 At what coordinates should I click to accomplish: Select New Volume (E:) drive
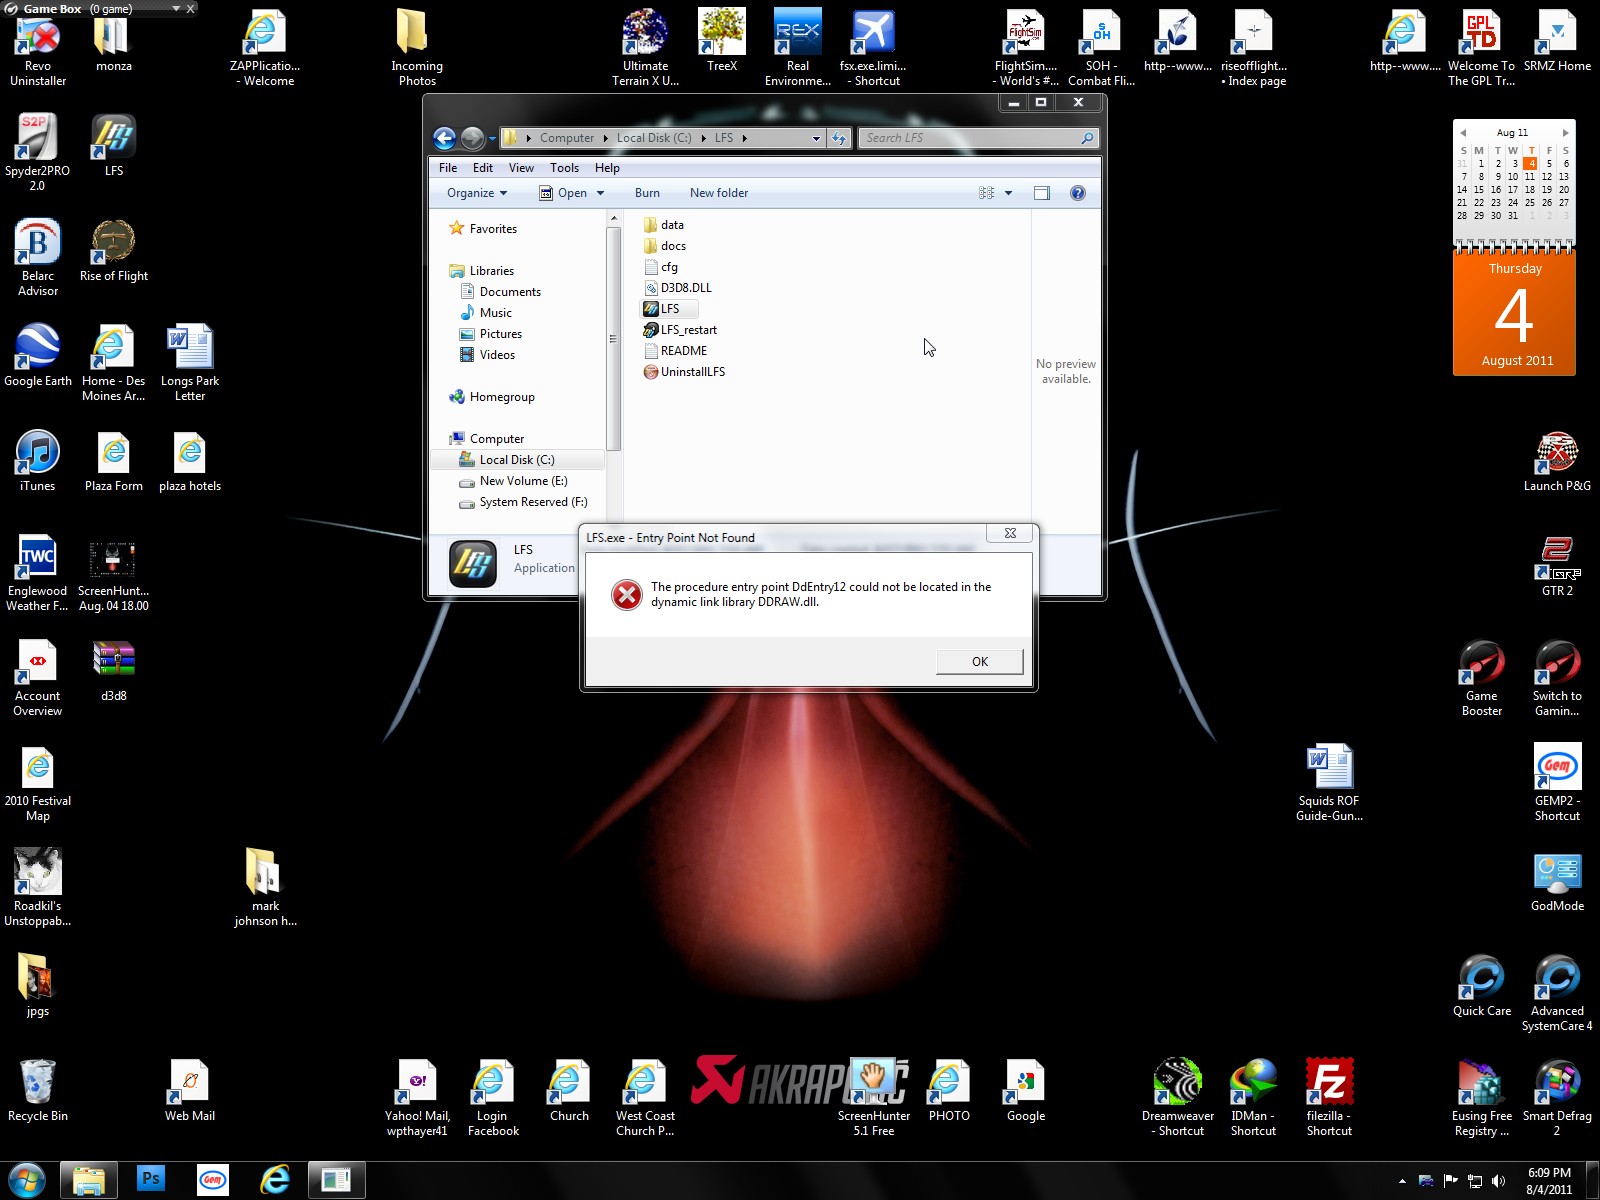coord(513,481)
